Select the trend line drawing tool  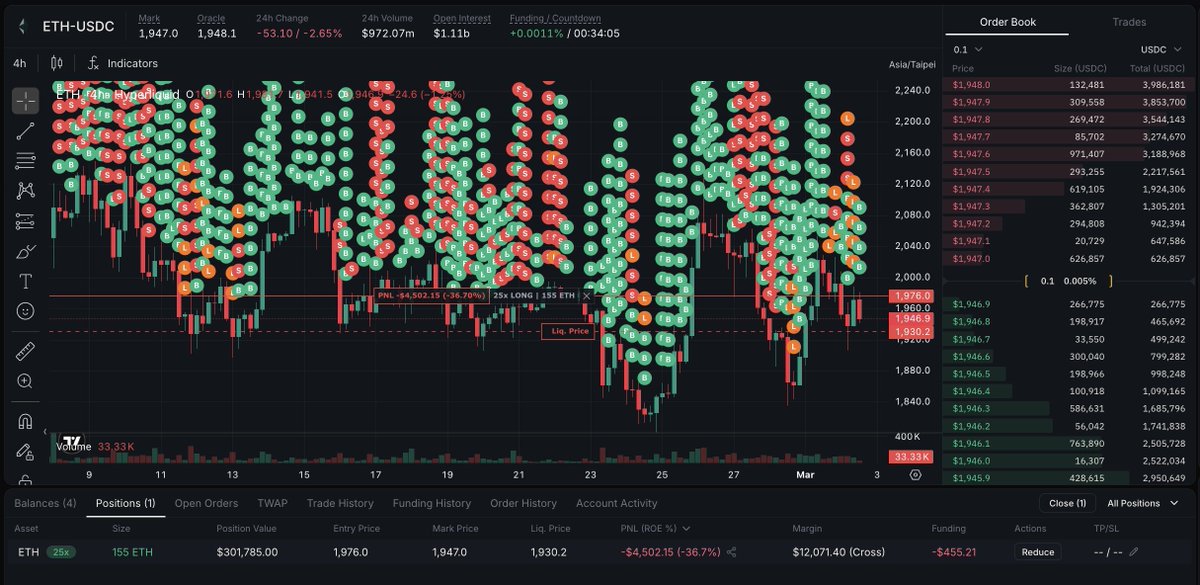pos(25,130)
